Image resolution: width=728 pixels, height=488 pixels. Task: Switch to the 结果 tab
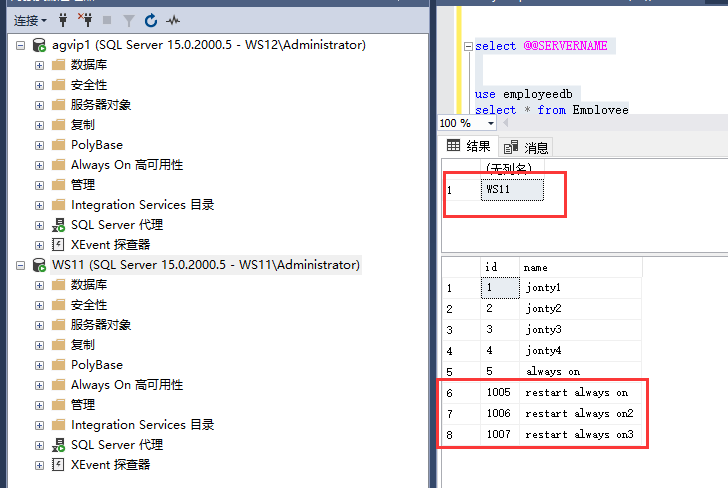[468, 146]
